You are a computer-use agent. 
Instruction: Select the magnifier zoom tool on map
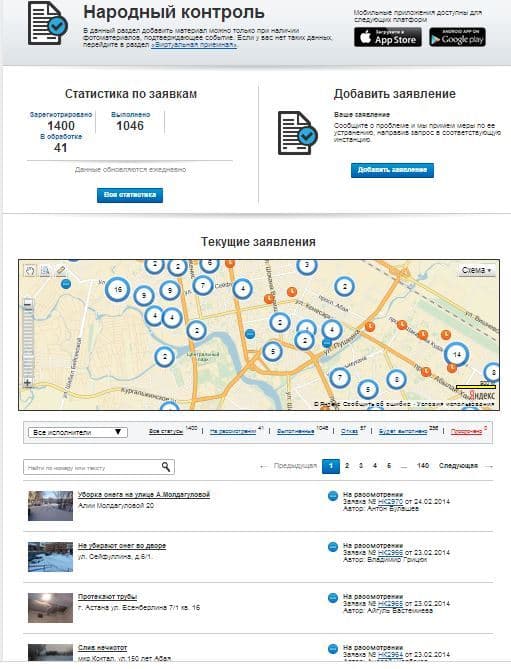pyautogui.click(x=45, y=271)
